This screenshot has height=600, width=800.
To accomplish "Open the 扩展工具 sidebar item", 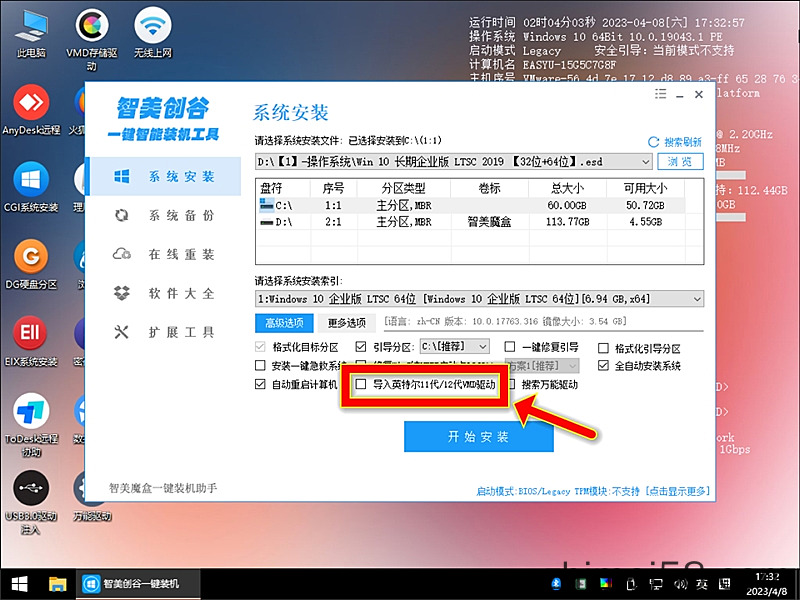I will point(163,332).
